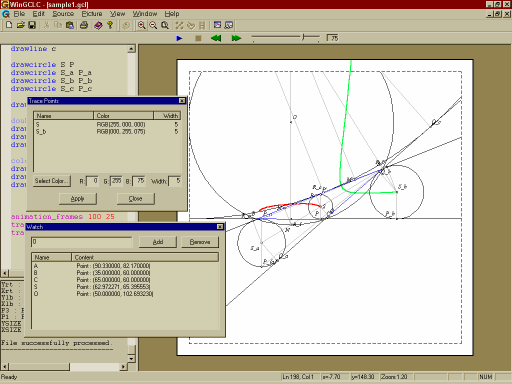Image resolution: width=512 pixels, height=384 pixels.
Task: Open a file with folder icon
Action: pyautogui.click(x=21, y=25)
